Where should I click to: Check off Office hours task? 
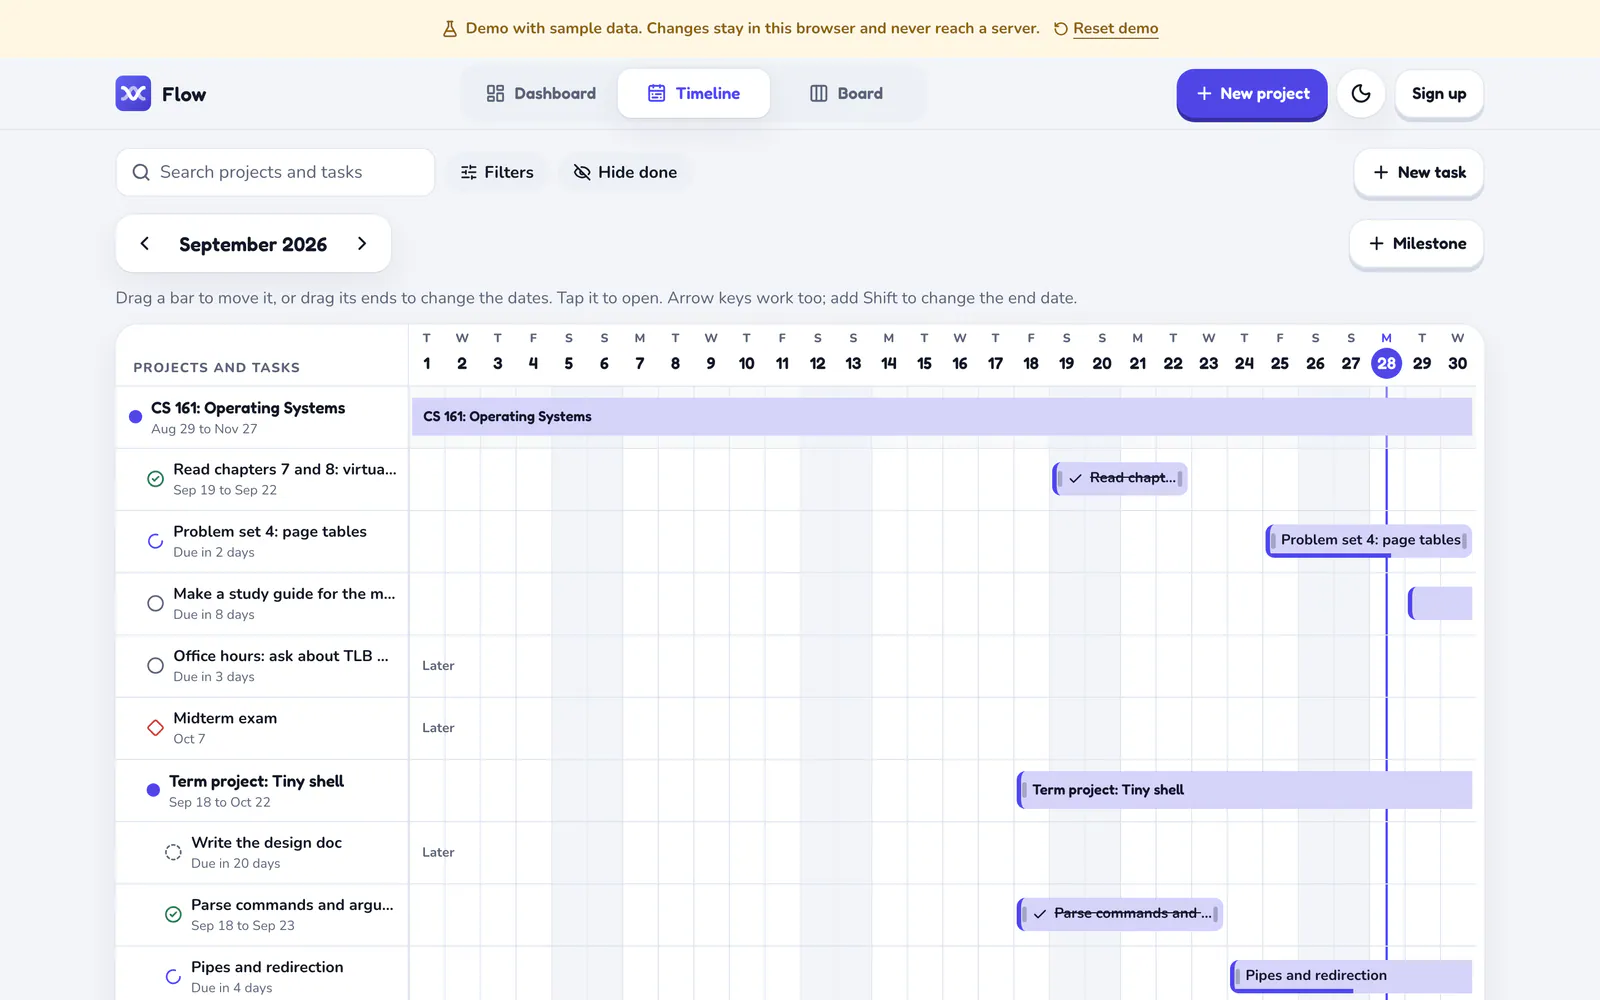point(155,666)
